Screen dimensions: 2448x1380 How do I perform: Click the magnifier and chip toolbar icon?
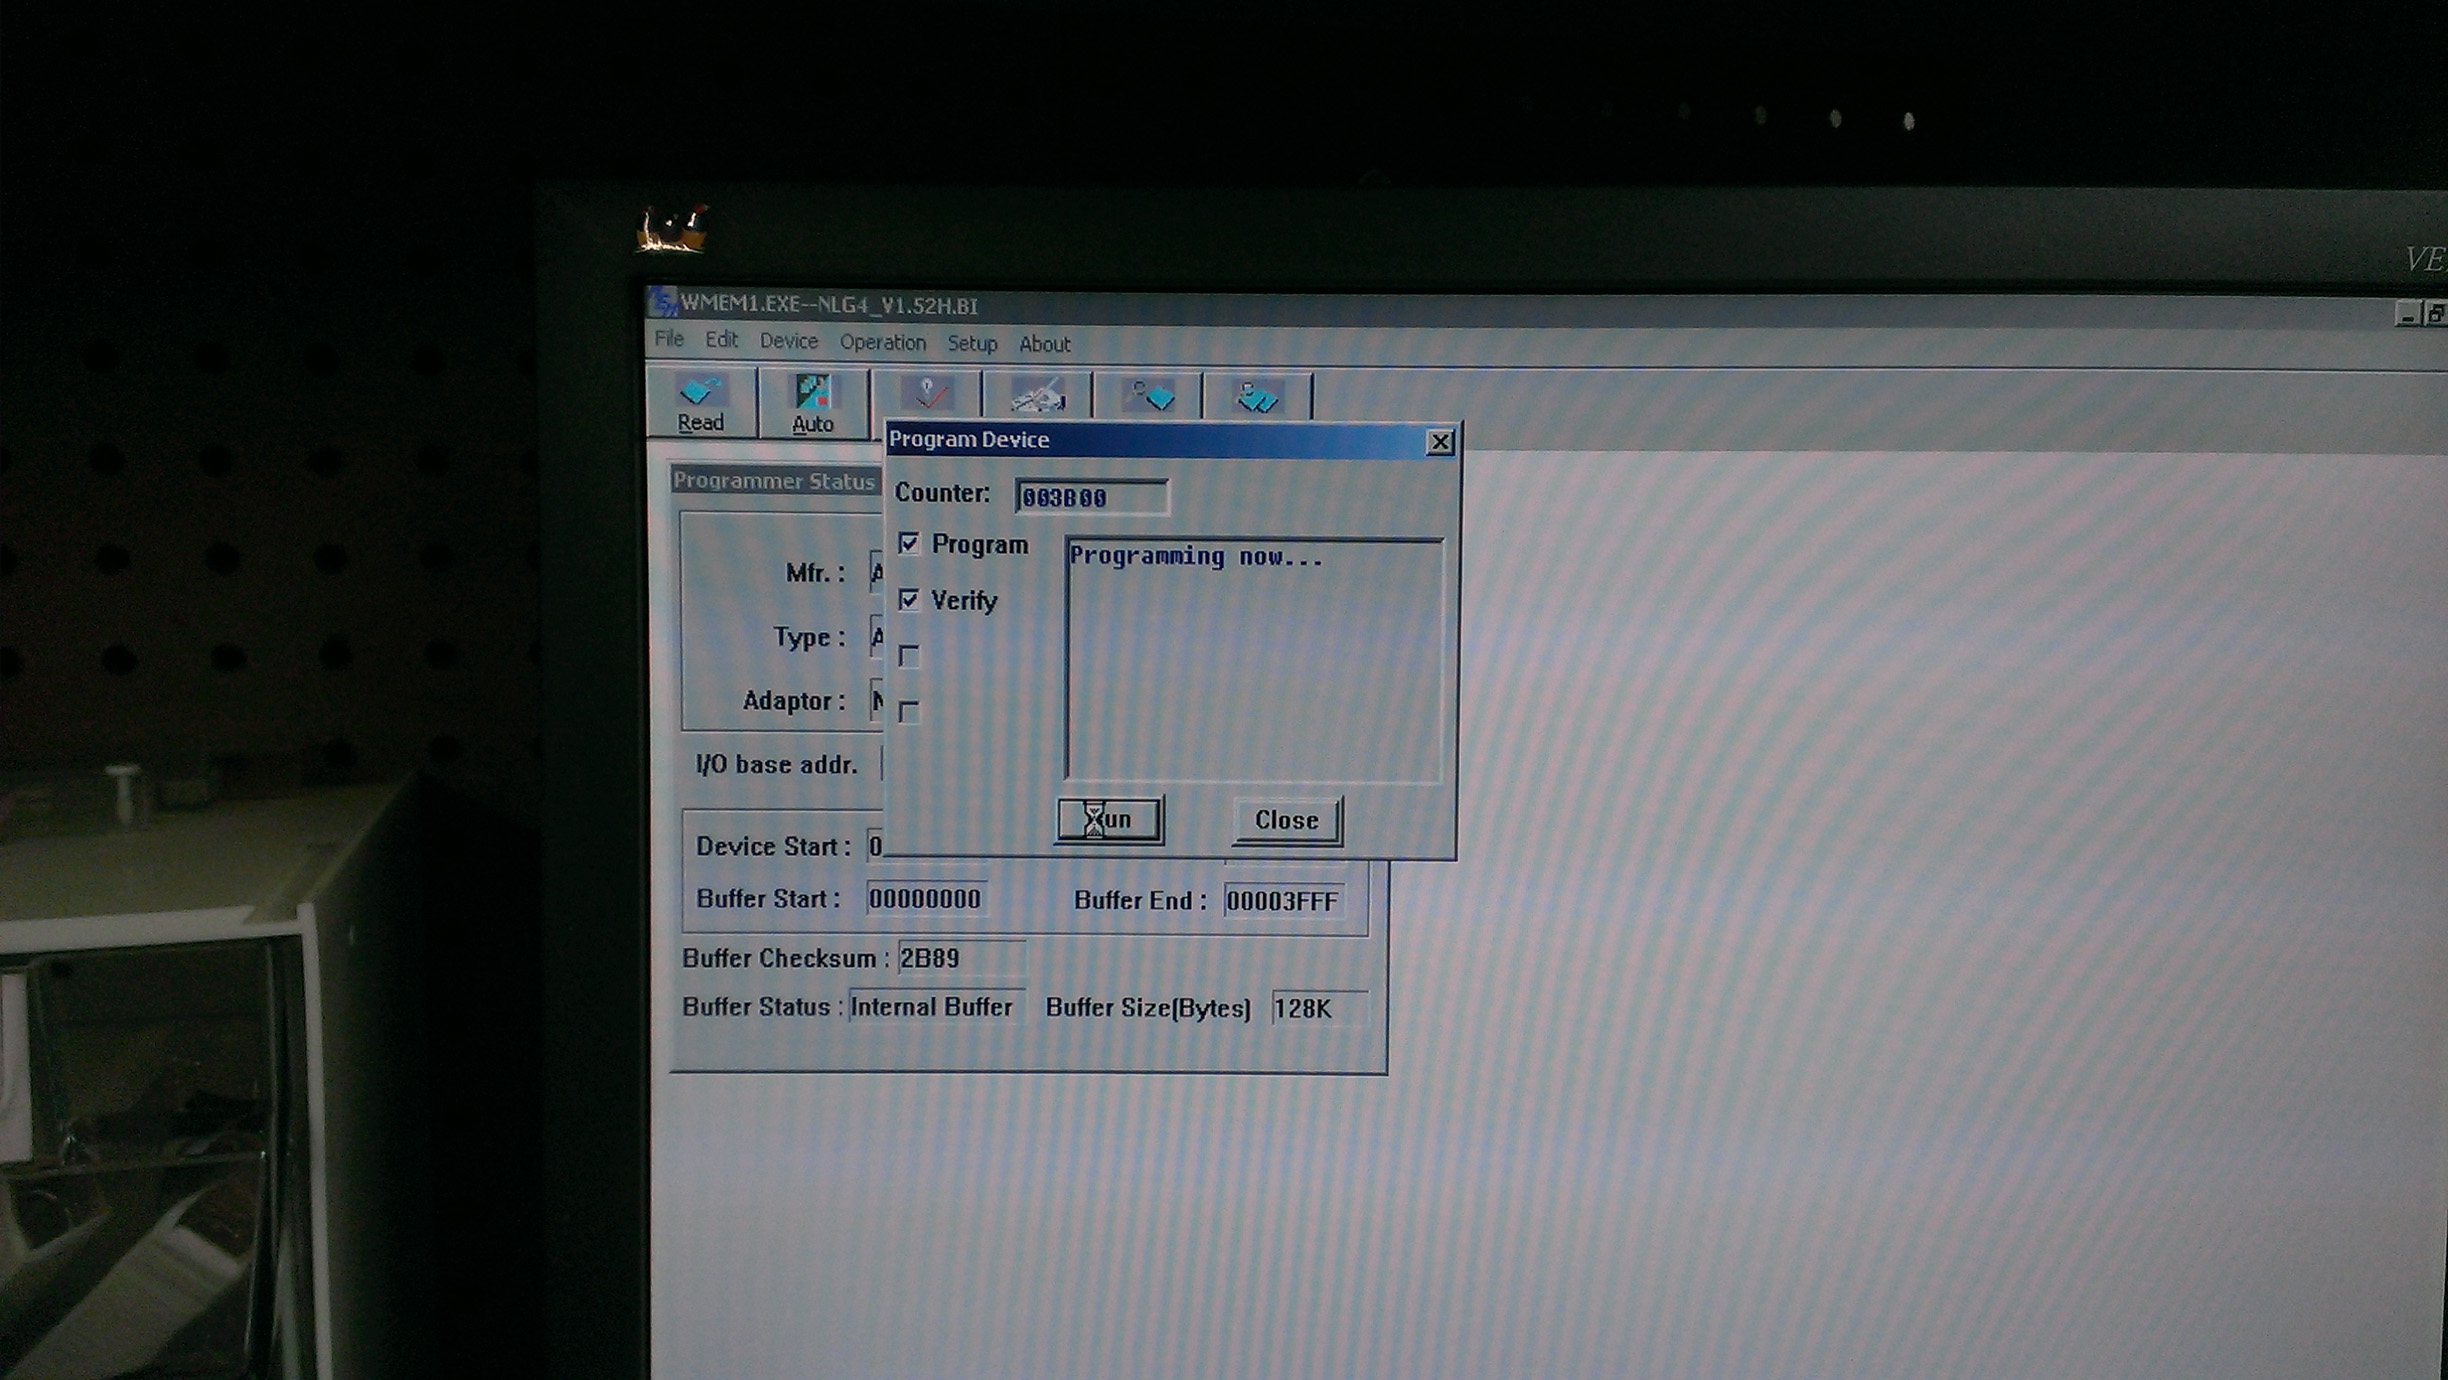pyautogui.click(x=1149, y=397)
